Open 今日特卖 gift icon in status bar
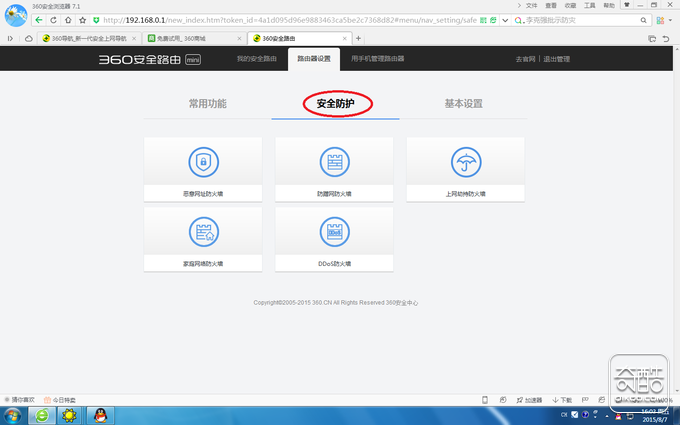 (x=47, y=400)
